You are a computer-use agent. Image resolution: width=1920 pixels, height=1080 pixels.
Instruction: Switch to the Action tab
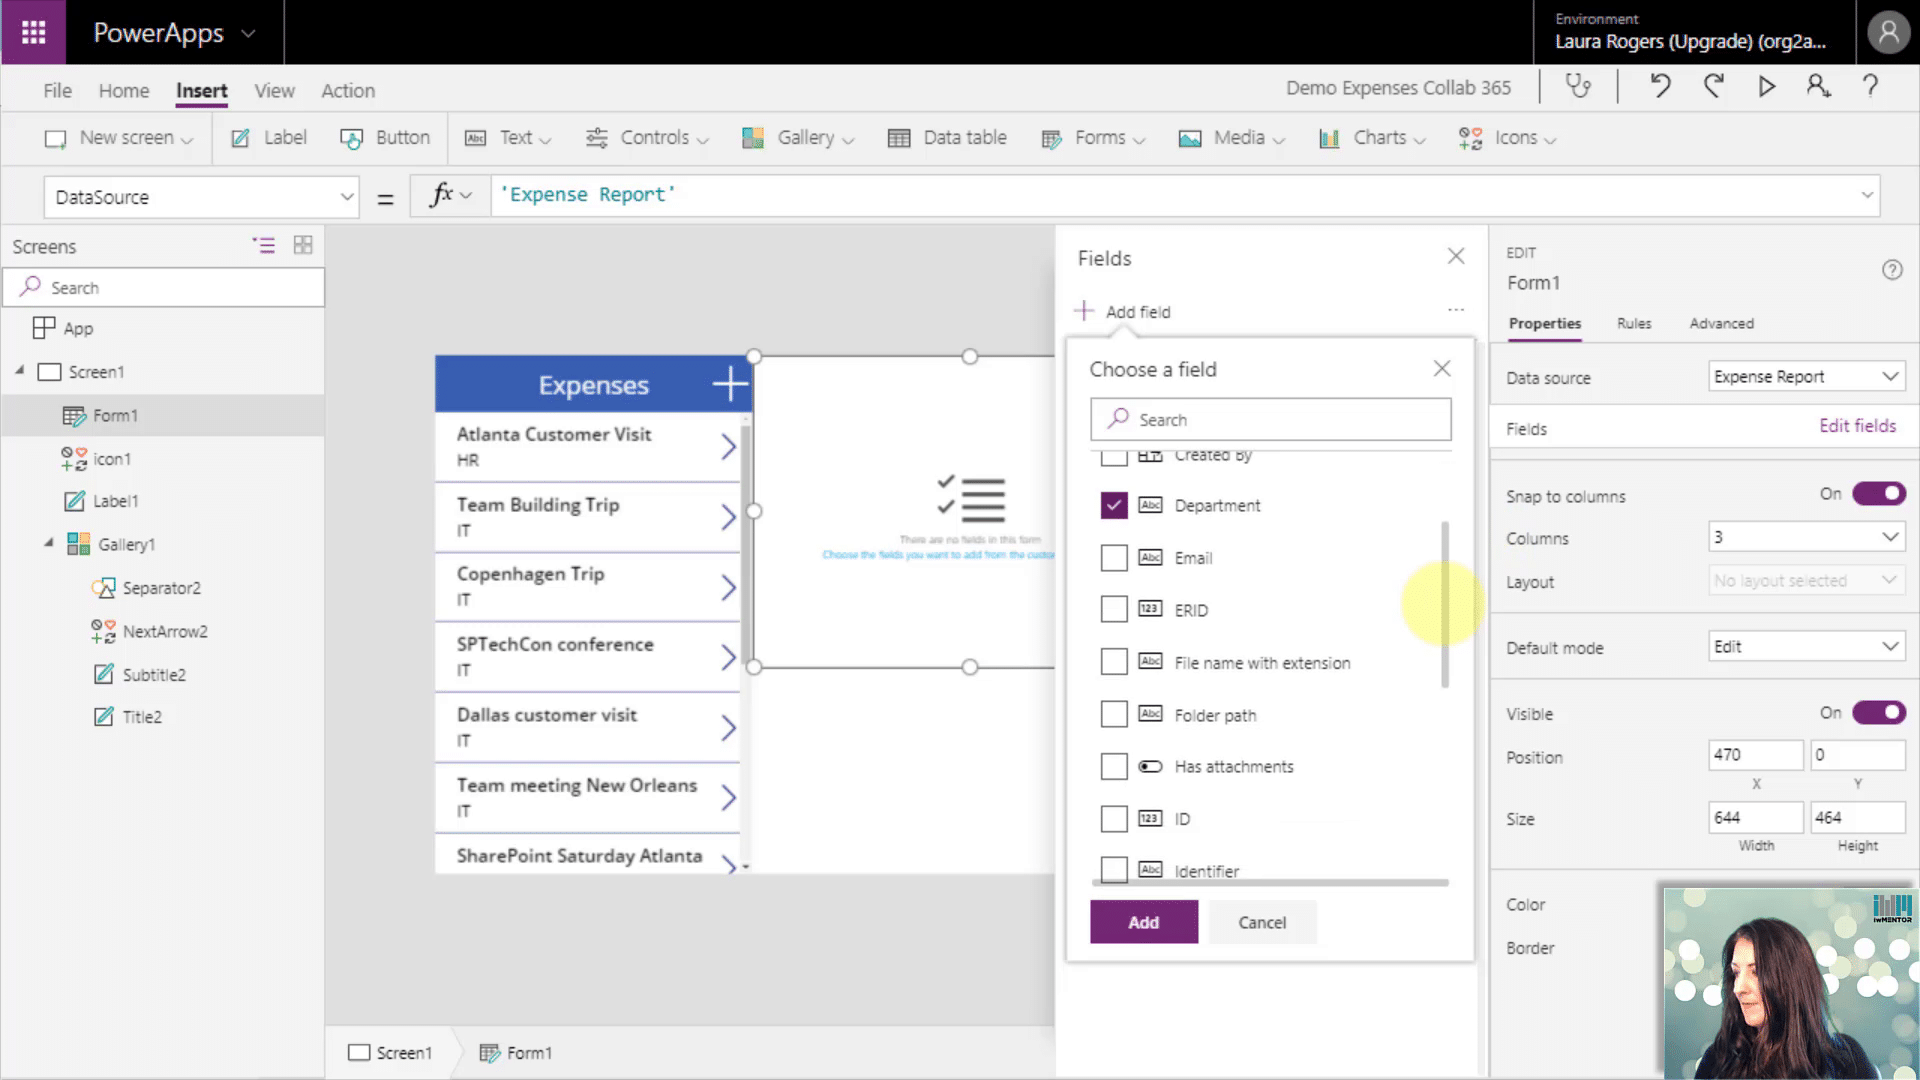tap(348, 90)
